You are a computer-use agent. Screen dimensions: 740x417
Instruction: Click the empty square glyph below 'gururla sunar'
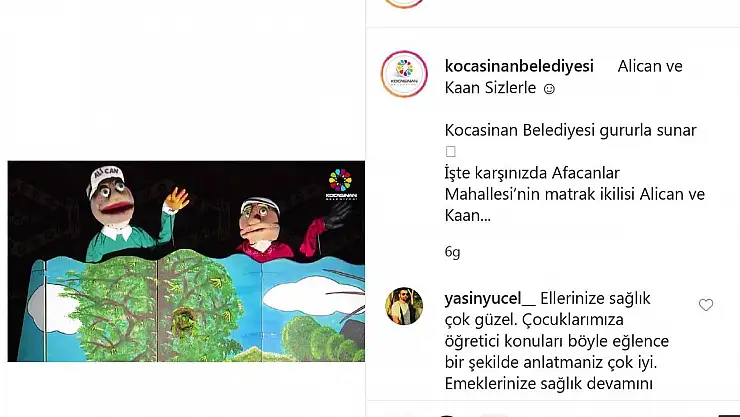point(451,151)
